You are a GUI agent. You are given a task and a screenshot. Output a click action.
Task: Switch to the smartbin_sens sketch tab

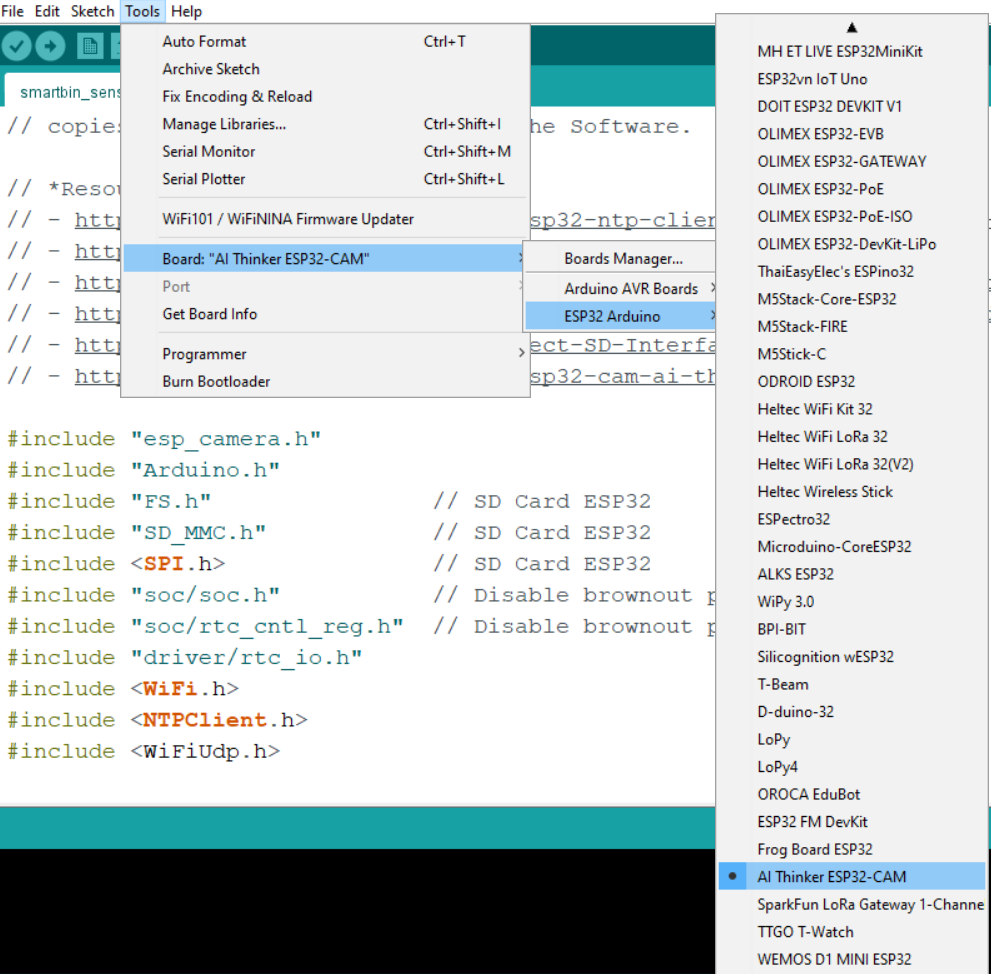click(x=62, y=92)
